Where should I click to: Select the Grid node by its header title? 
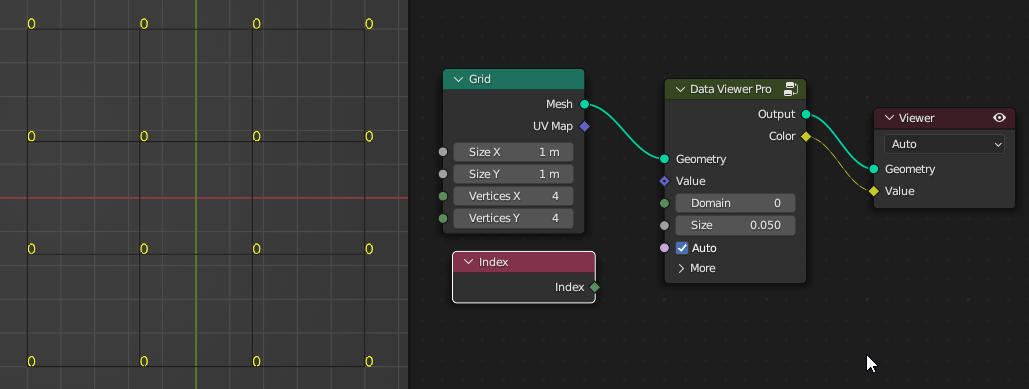pos(480,79)
